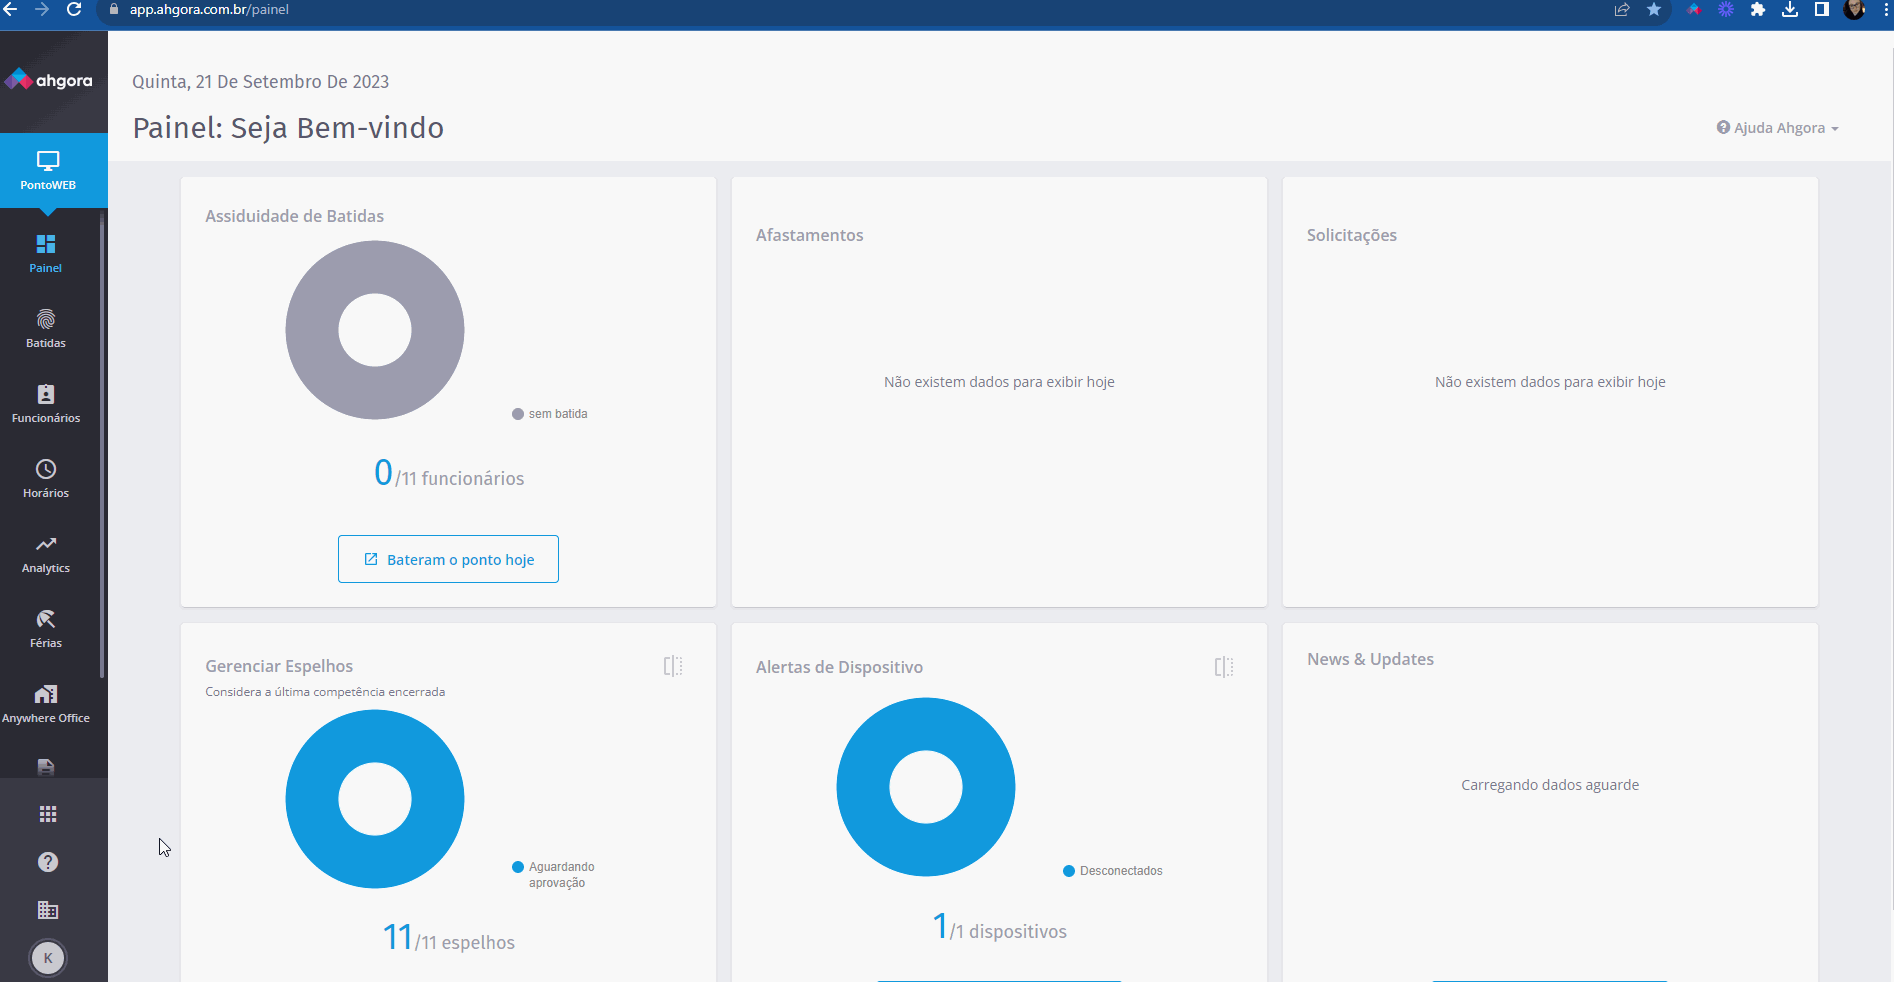1894x982 pixels.
Task: Open the Batidas fingerprint menu
Action: 46,329
